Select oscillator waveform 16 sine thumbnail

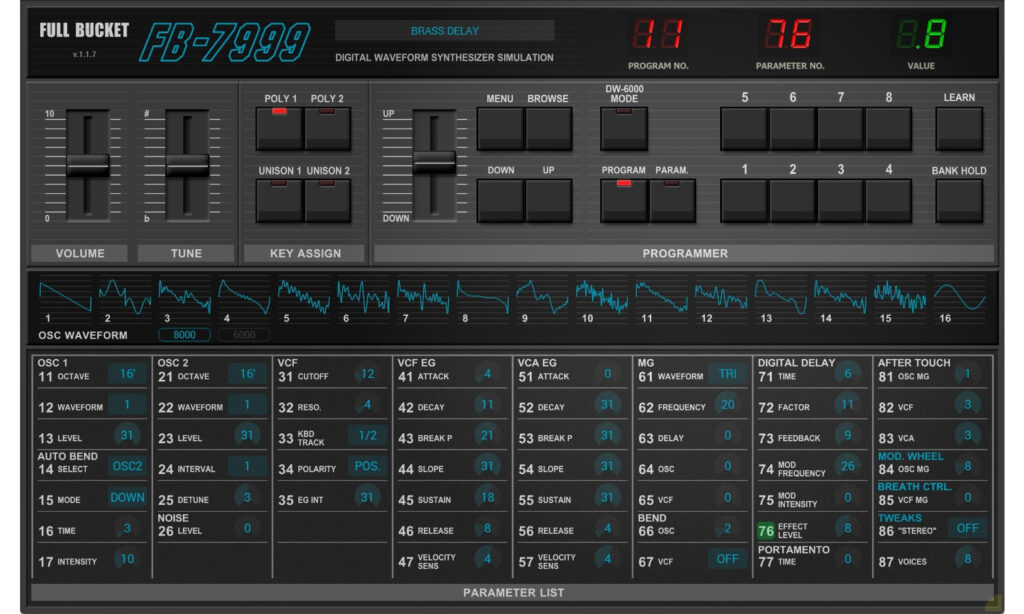pyautogui.click(x=959, y=299)
